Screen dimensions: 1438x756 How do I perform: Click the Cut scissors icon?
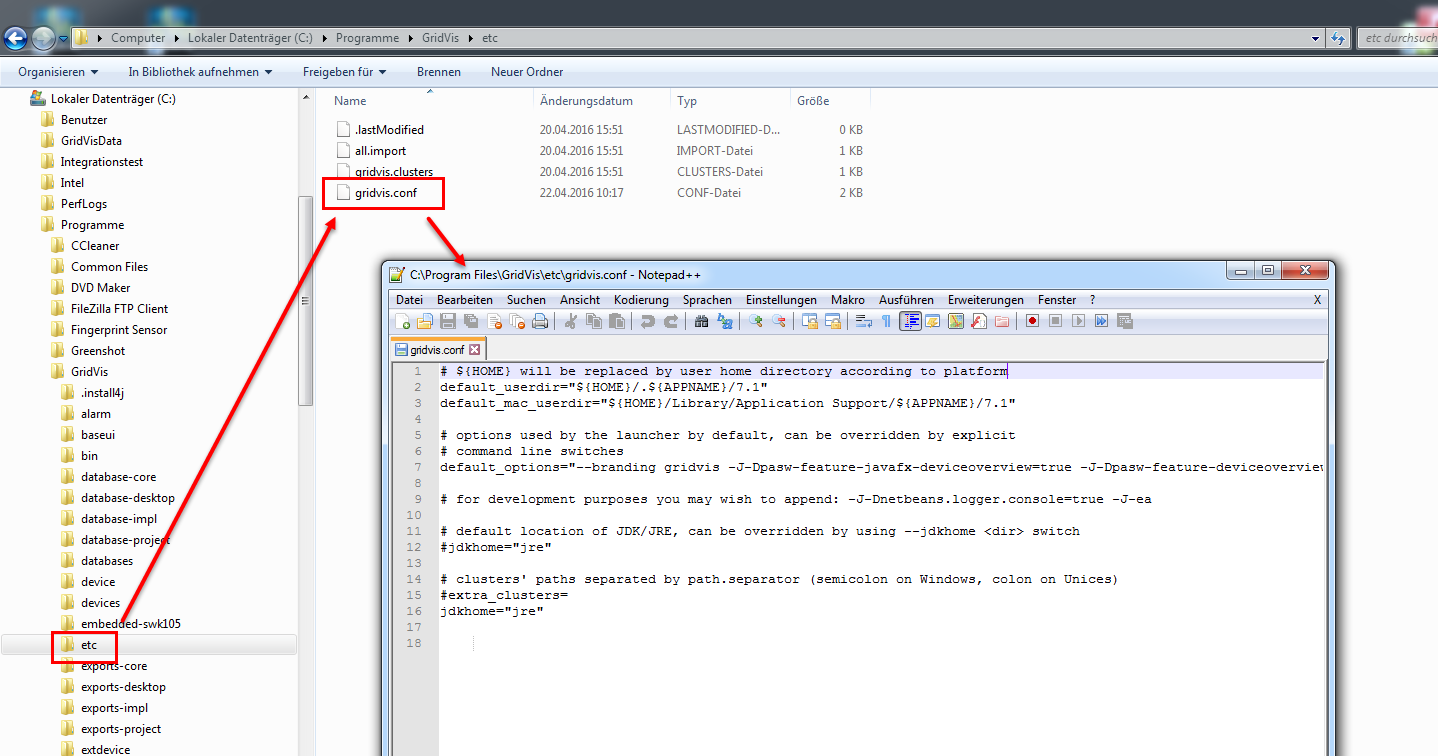click(571, 321)
